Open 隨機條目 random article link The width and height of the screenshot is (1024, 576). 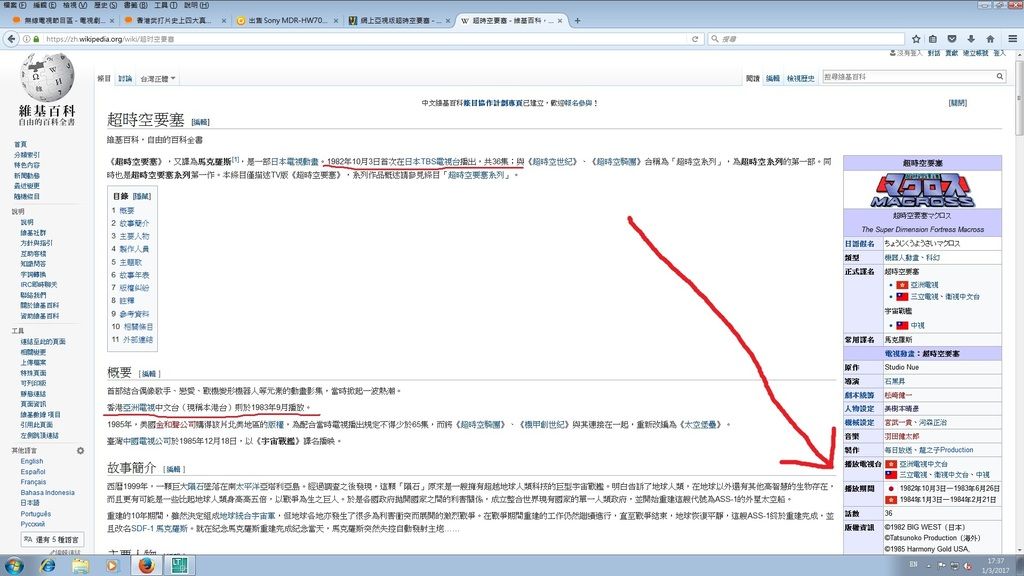[x=27, y=197]
